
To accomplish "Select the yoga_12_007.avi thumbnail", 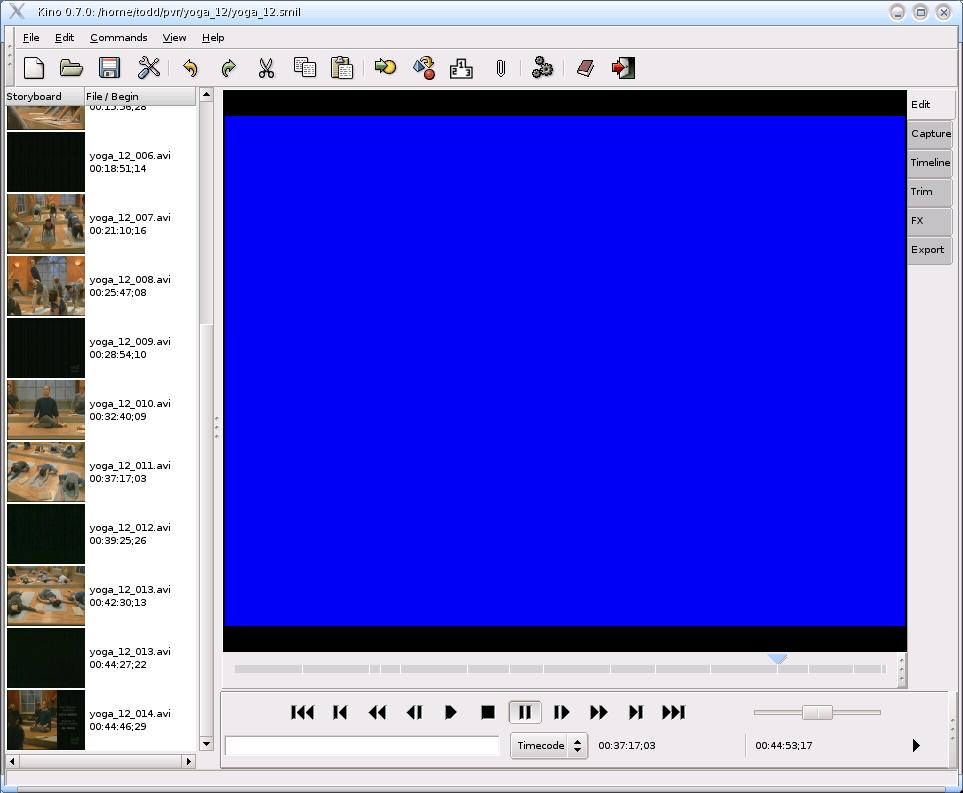I will tap(46, 224).
